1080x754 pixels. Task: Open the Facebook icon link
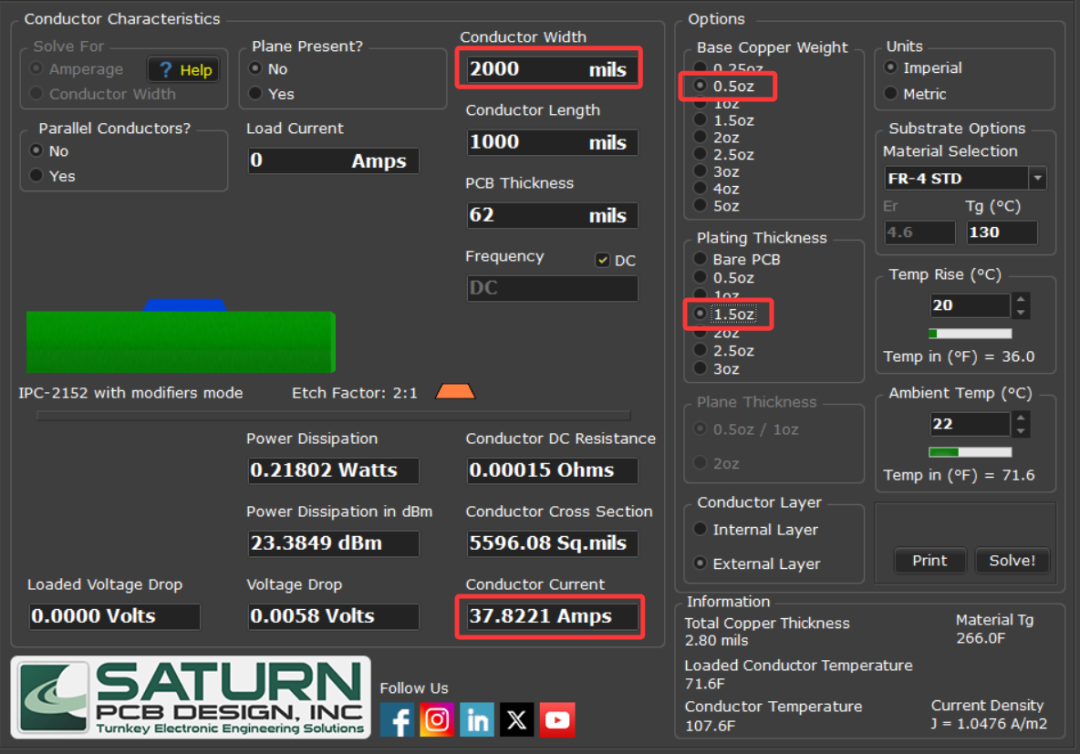(x=397, y=720)
